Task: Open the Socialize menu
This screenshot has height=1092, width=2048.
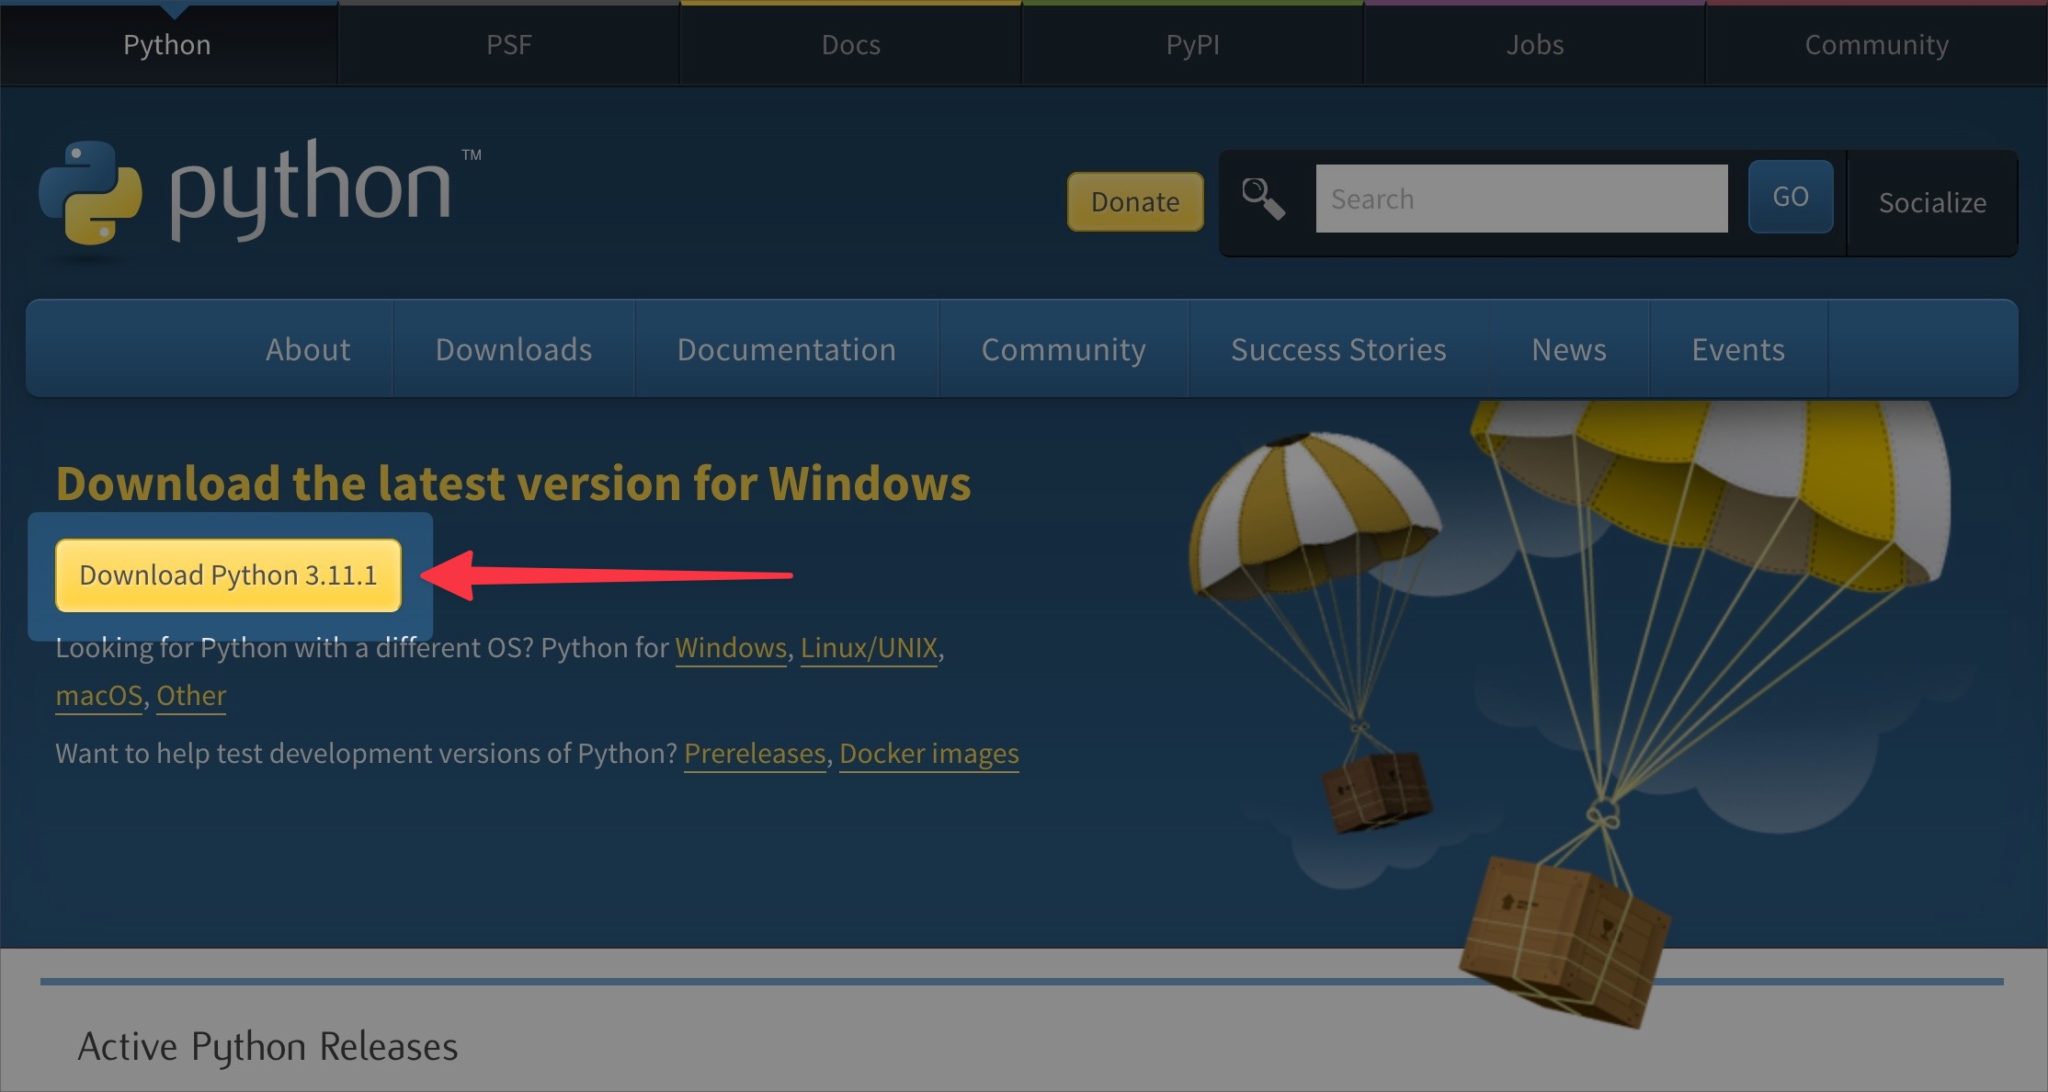Action: click(1932, 202)
